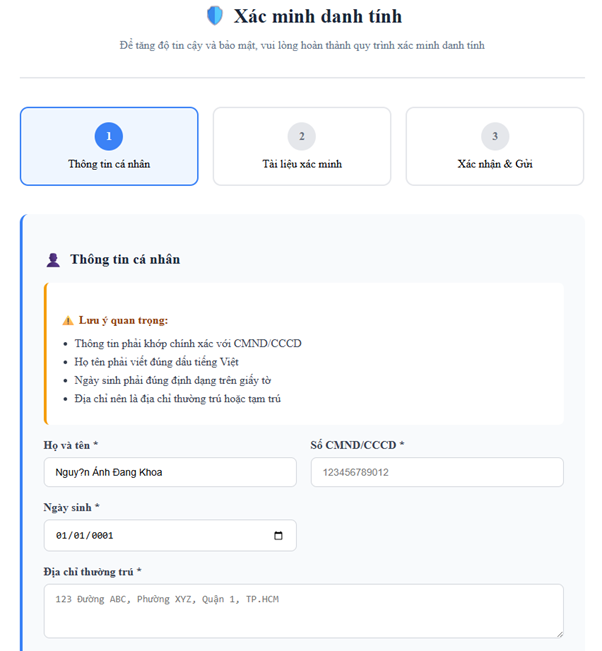Click the Số CMND/CCCD input field

pyautogui.click(x=437, y=472)
